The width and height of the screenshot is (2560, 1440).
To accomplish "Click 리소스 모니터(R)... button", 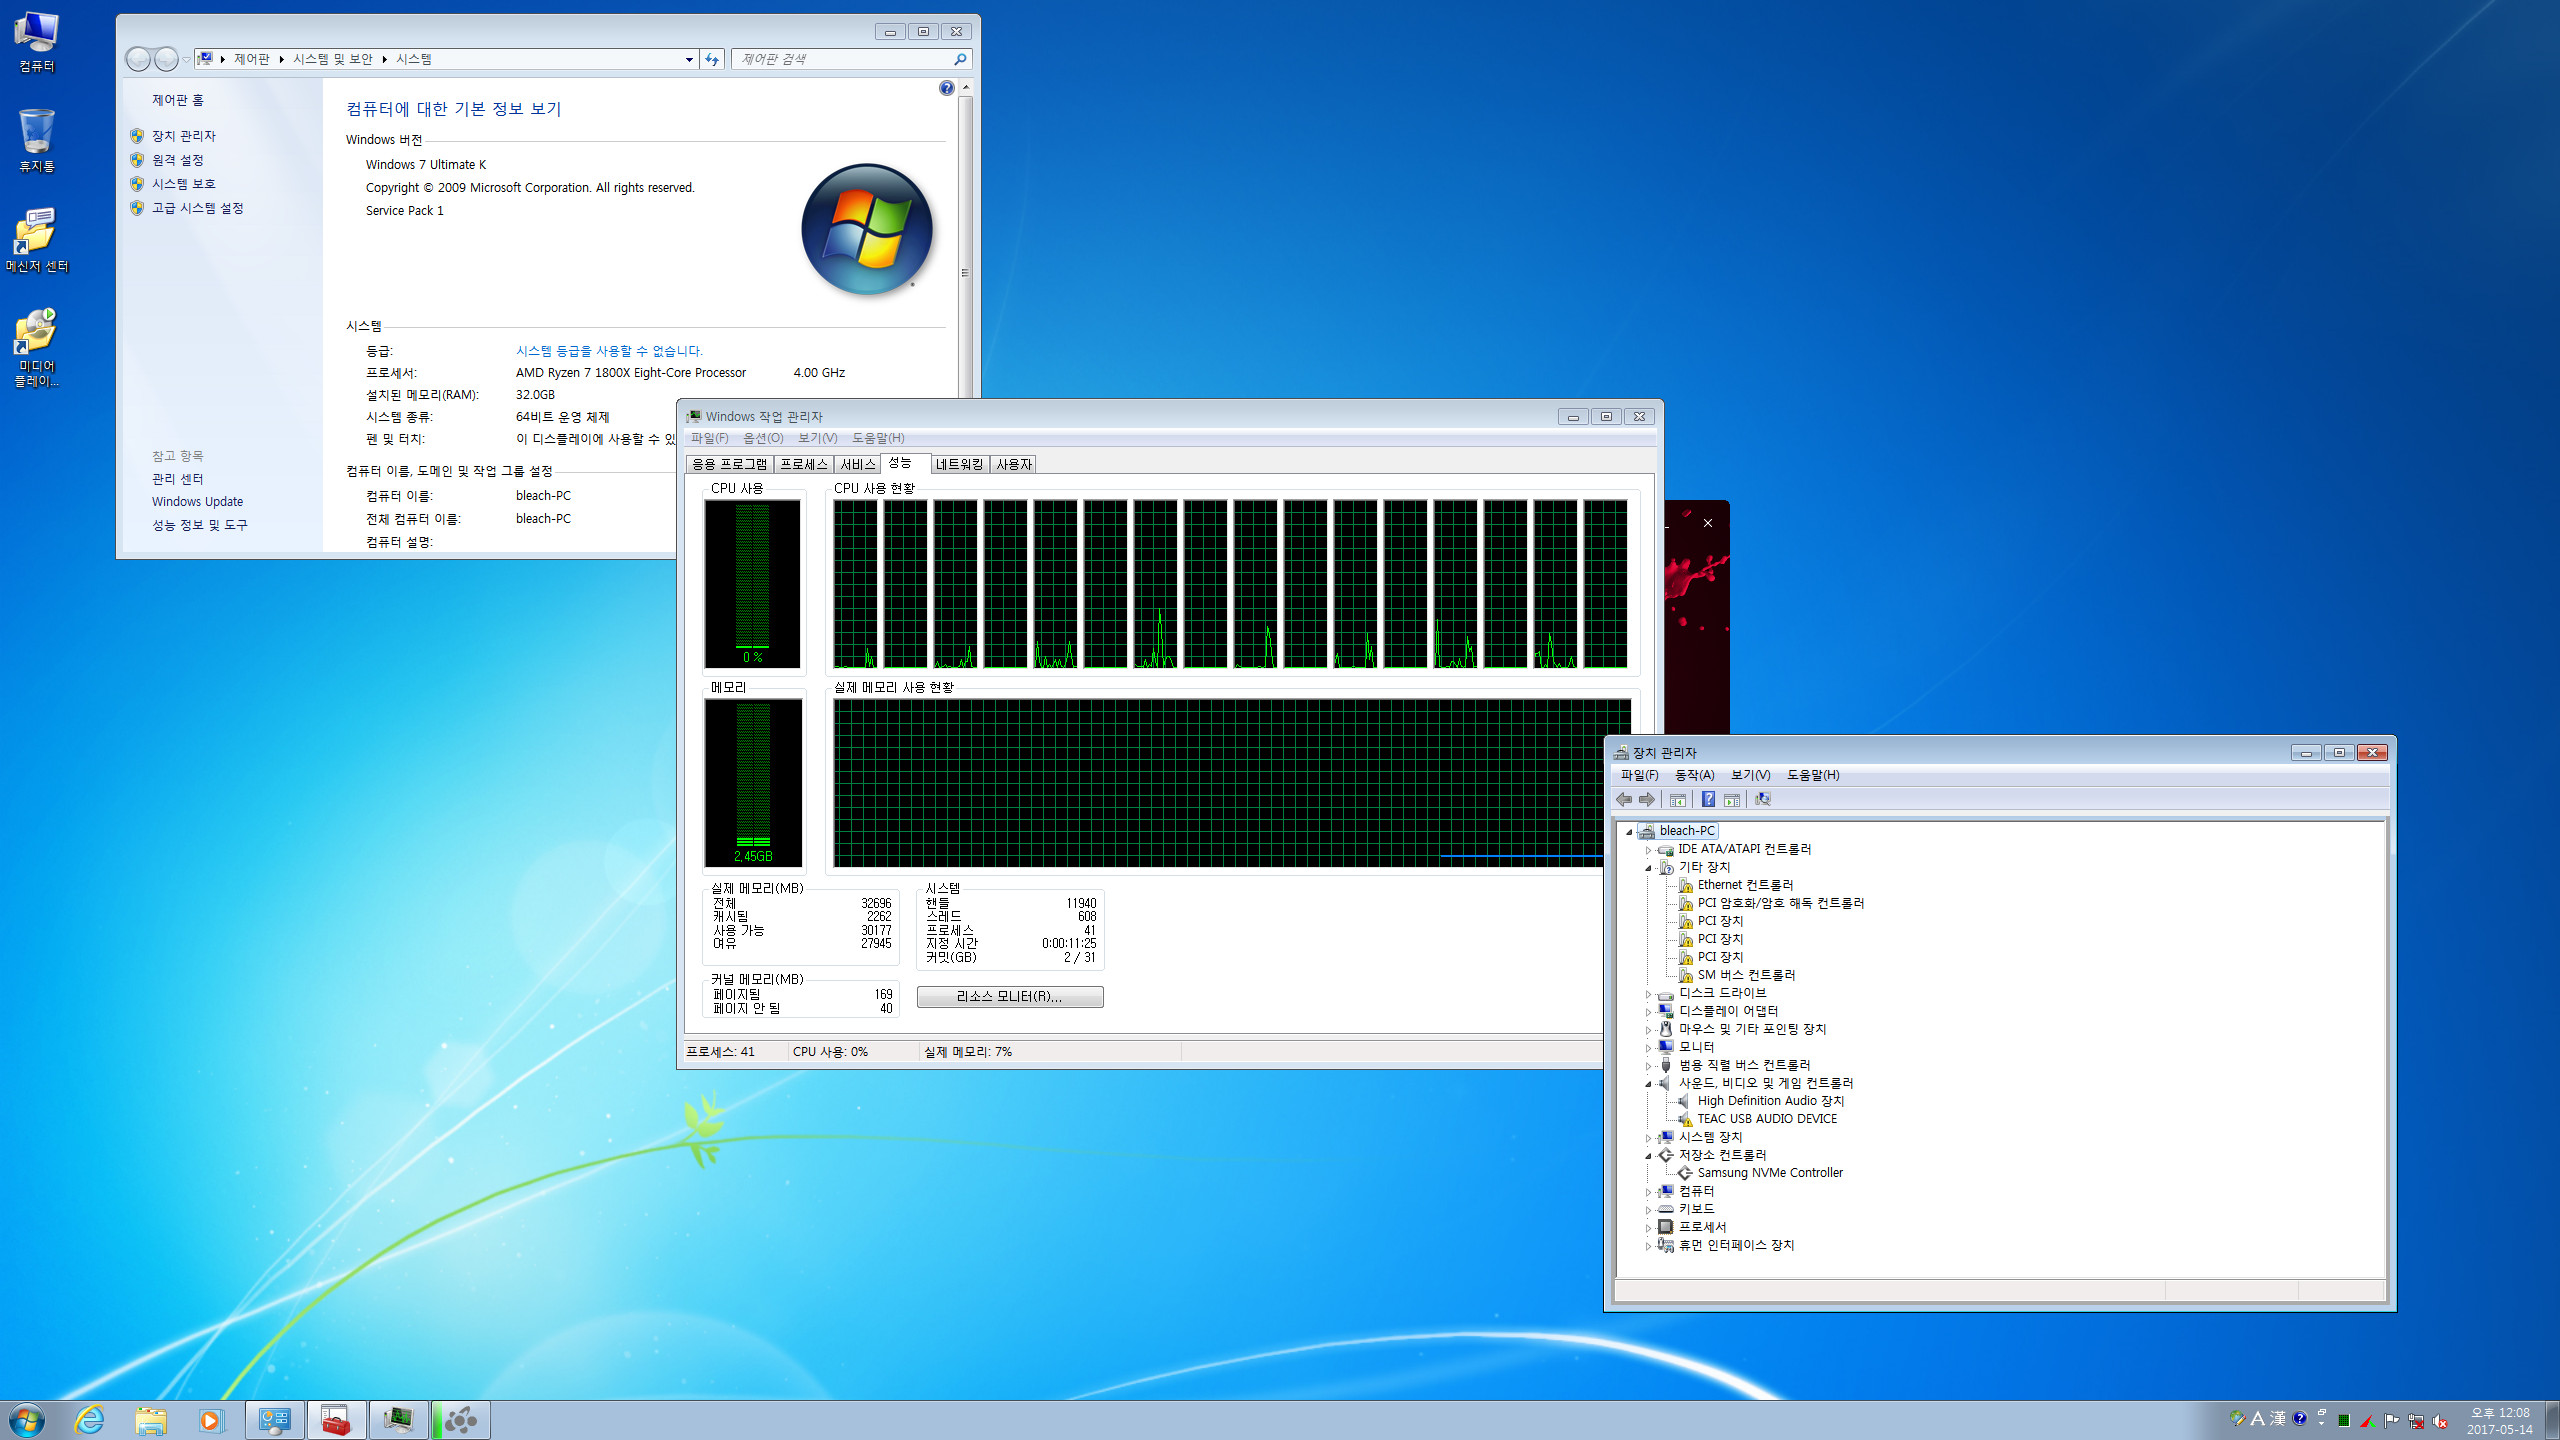I will point(1010,997).
